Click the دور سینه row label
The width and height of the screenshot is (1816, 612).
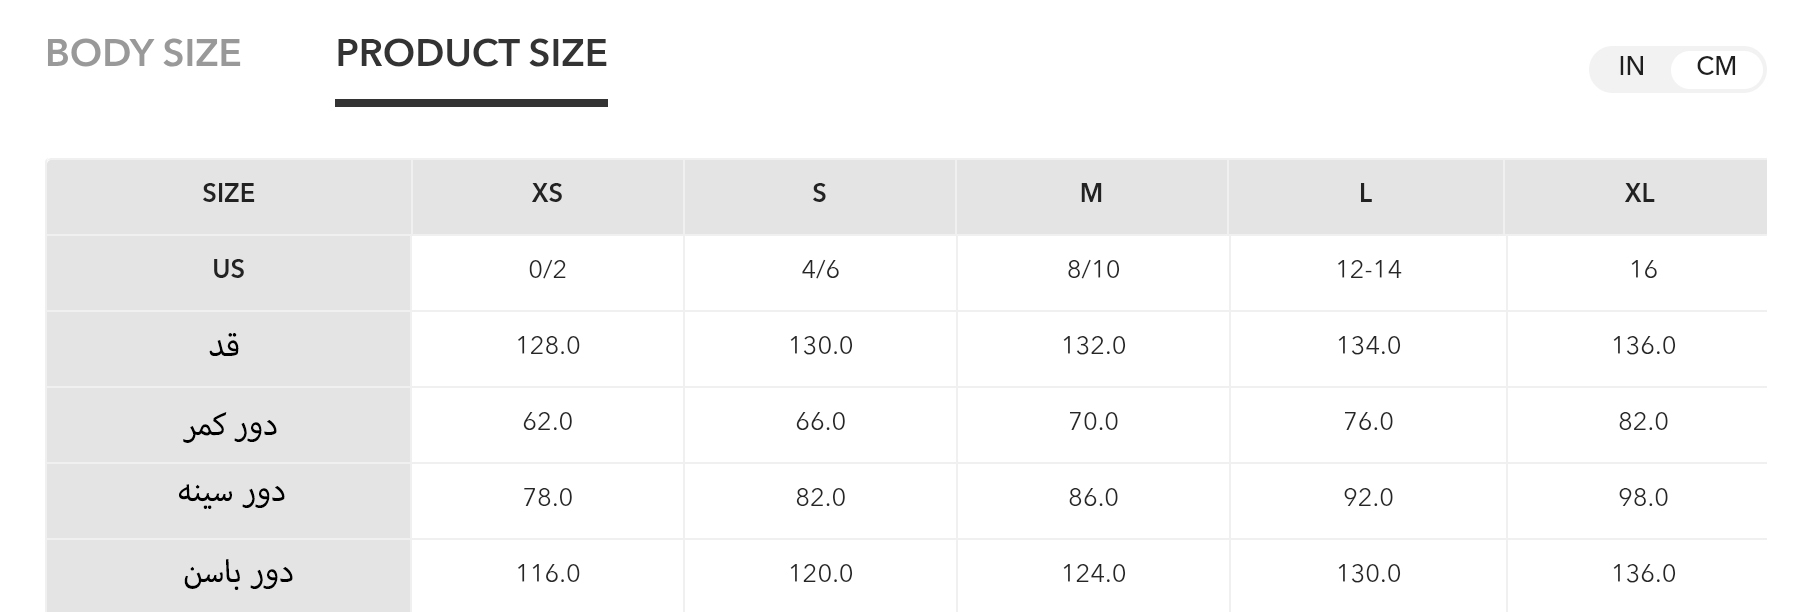point(232,494)
